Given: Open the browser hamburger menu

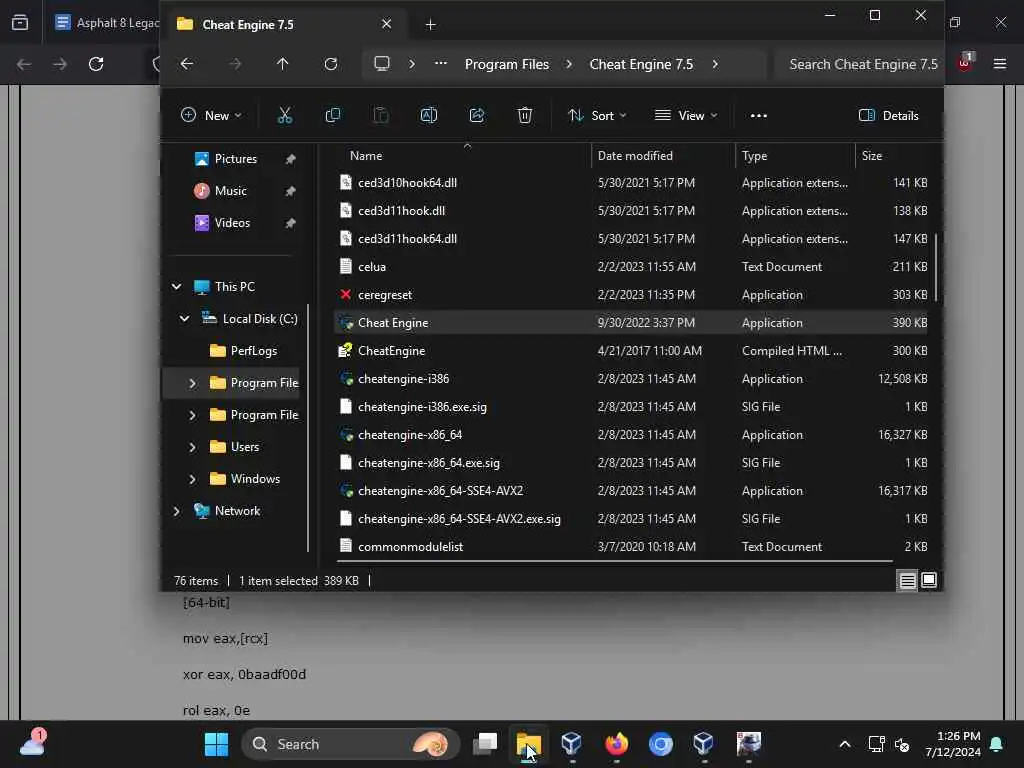Looking at the screenshot, I should [999, 64].
